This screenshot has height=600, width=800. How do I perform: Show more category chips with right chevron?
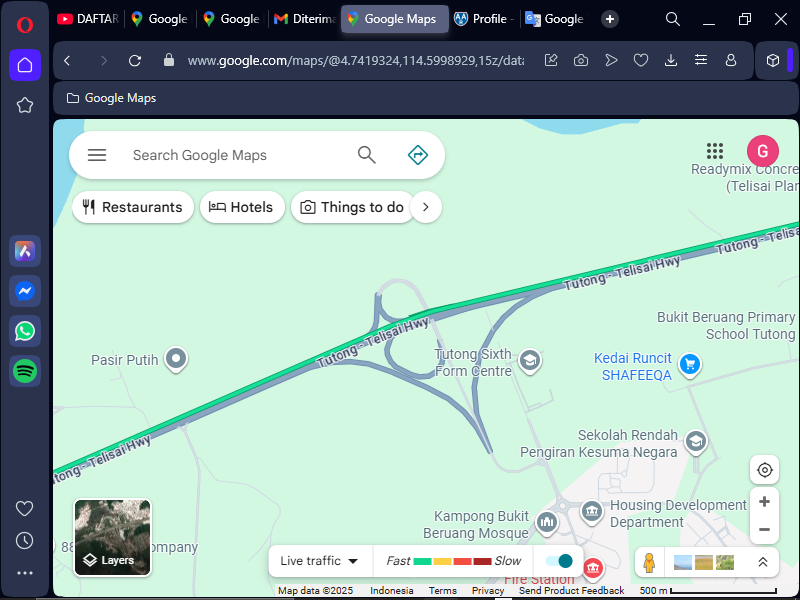(x=426, y=207)
